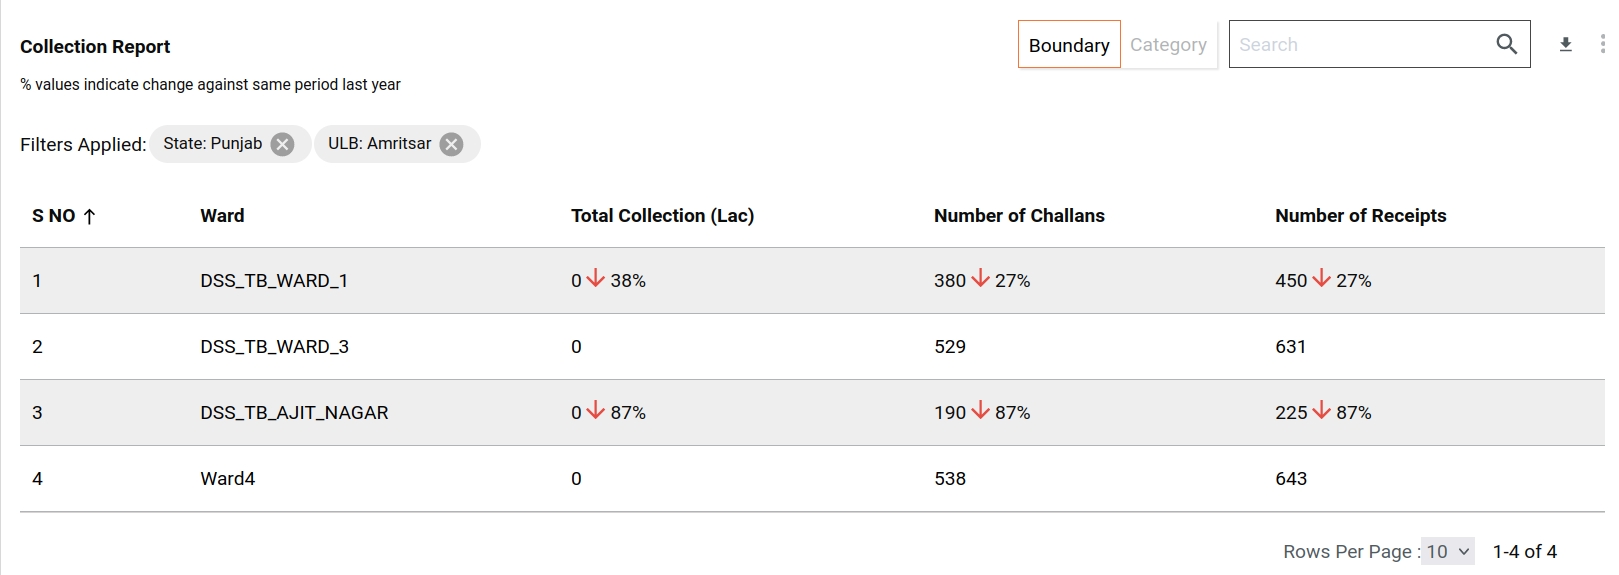Remove the ULB: Amritsar filter
The width and height of the screenshot is (1619, 575).
(452, 144)
